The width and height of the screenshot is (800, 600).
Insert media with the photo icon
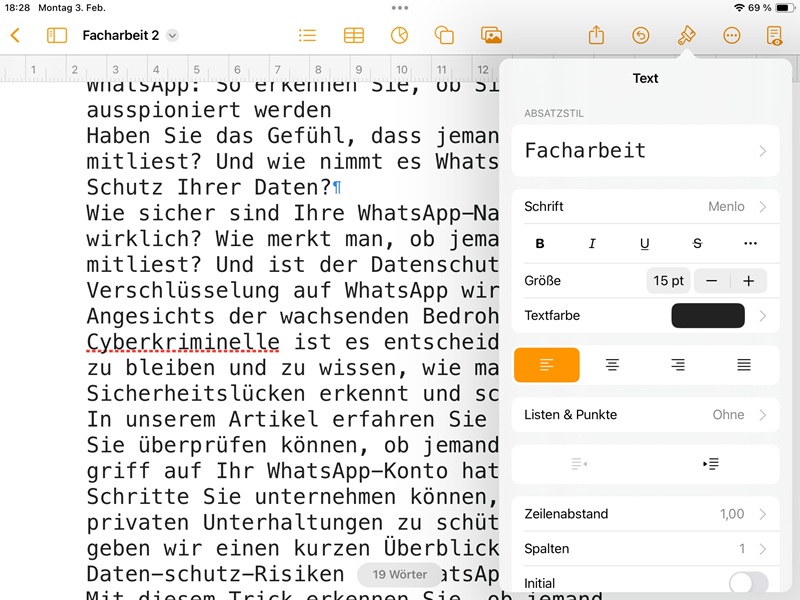click(491, 35)
